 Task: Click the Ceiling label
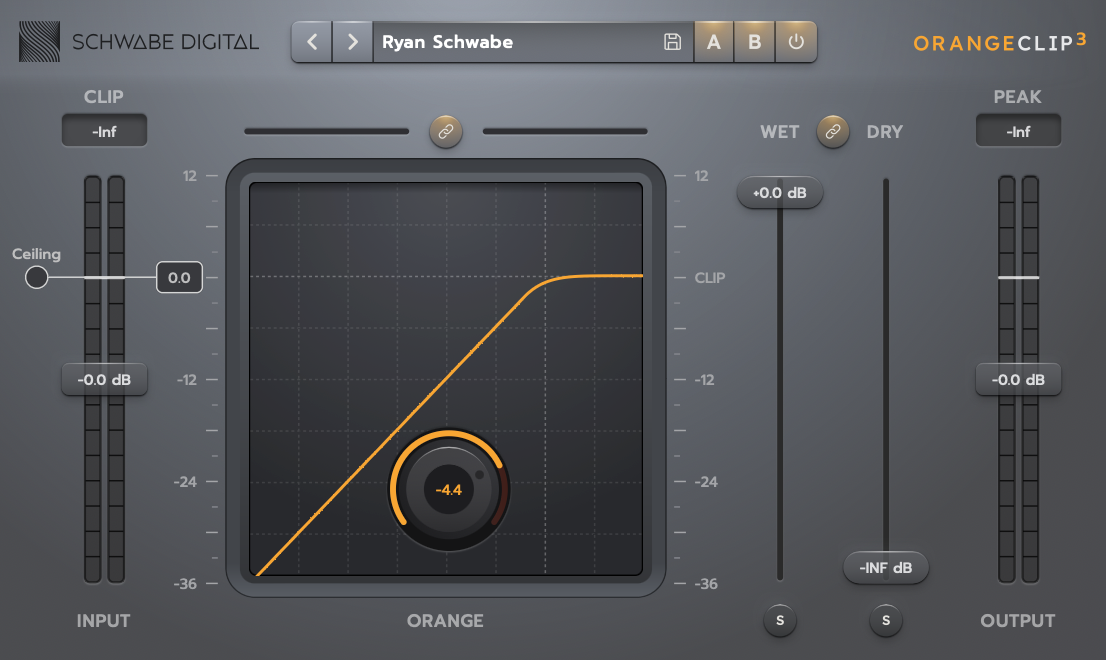[x=37, y=254]
